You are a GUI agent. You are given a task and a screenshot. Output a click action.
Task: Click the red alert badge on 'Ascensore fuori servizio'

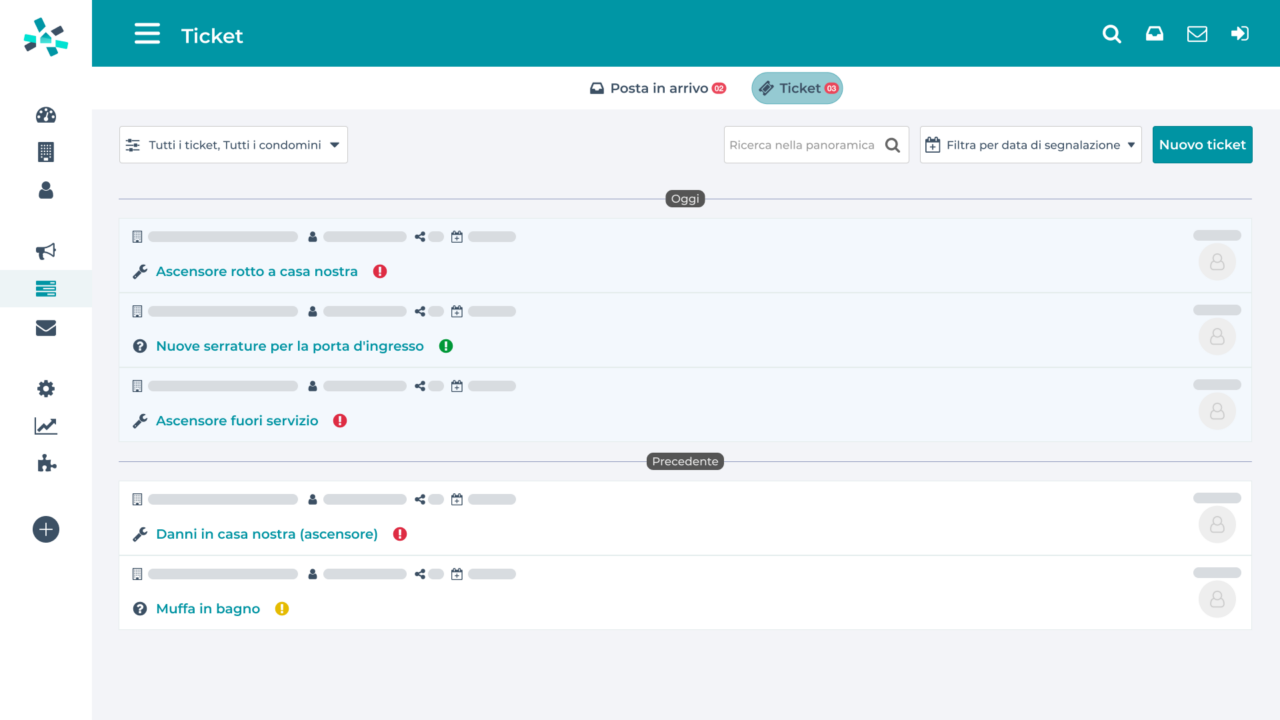[x=339, y=420]
